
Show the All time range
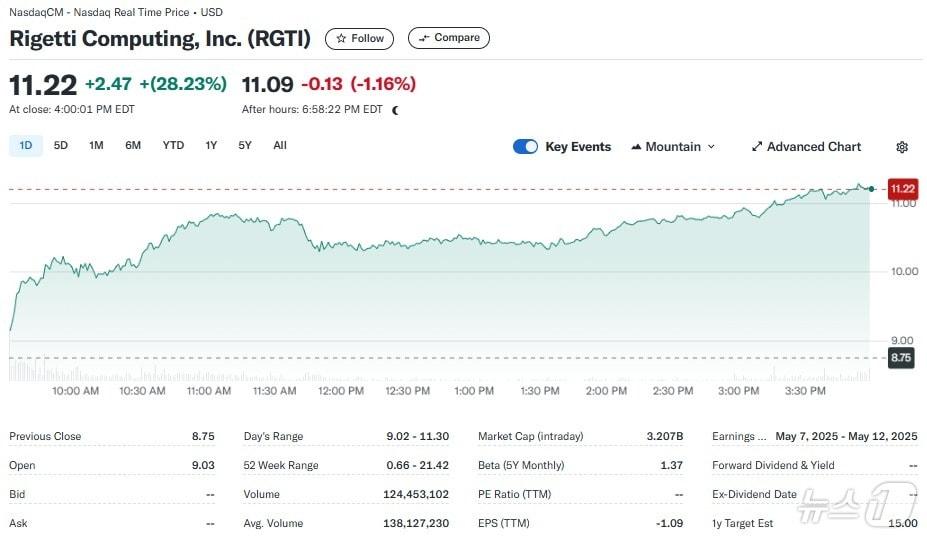[280, 146]
